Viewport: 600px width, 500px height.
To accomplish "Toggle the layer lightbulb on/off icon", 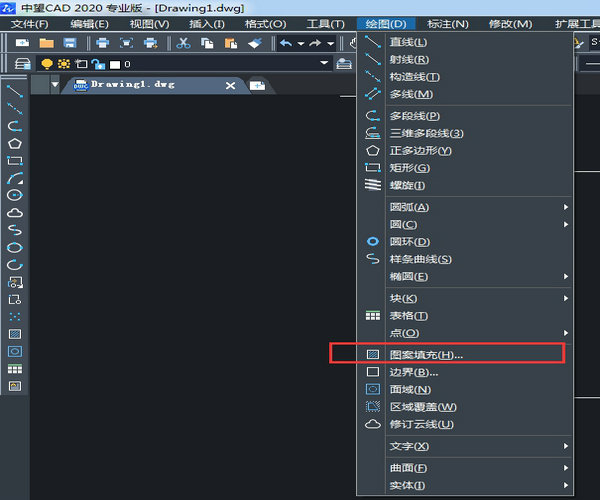I will tap(47, 64).
